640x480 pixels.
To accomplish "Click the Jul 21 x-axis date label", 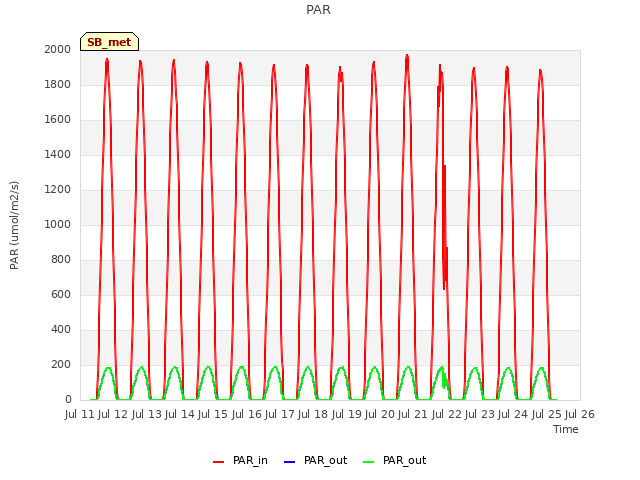I will tap(413, 414).
